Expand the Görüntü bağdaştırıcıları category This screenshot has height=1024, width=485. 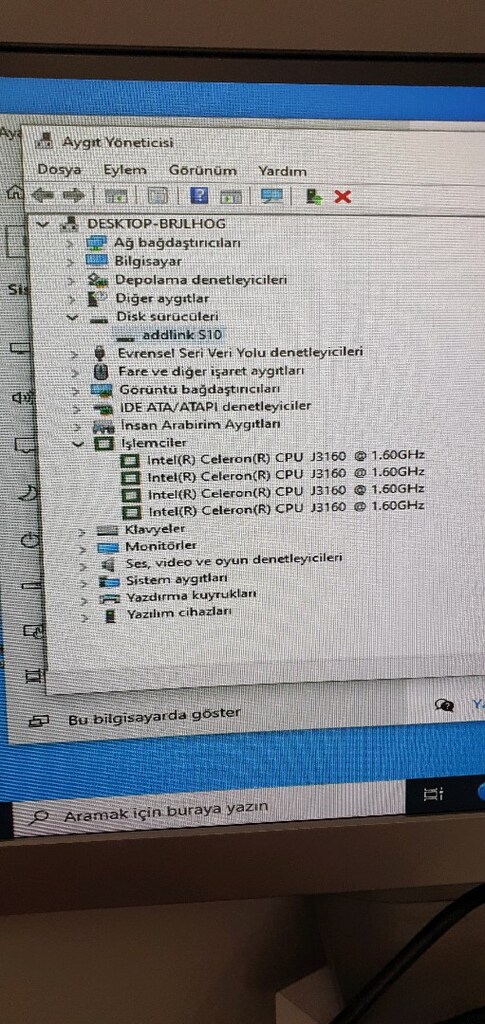[76, 391]
